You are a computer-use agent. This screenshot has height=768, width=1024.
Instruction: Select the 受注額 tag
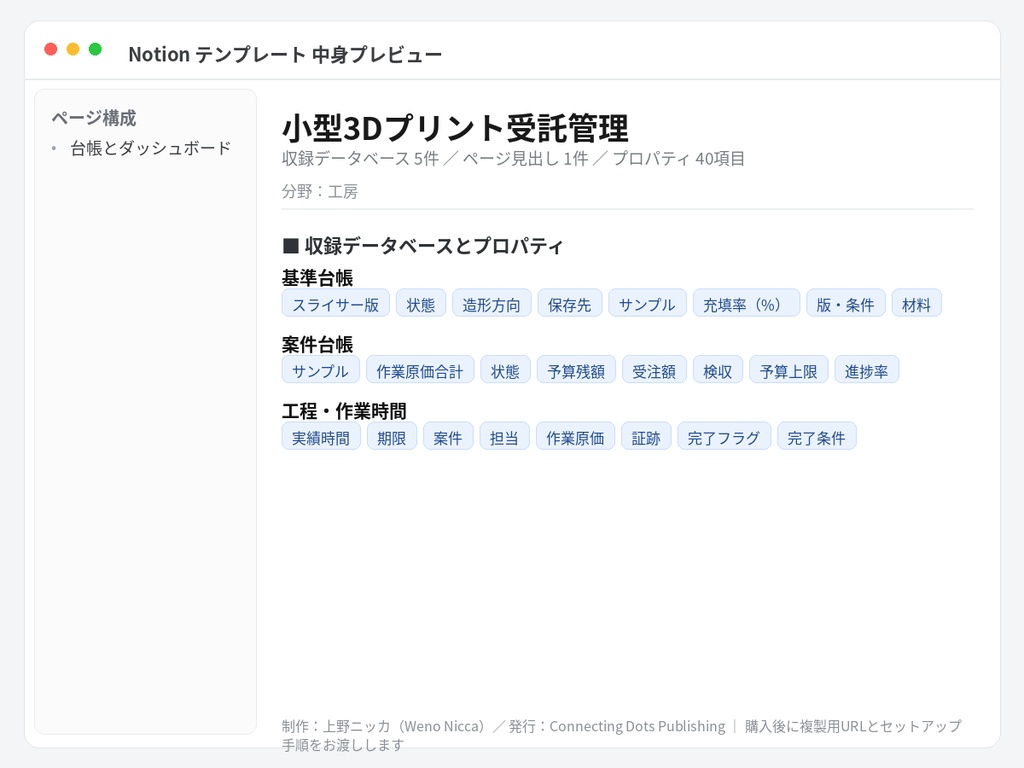coord(654,370)
